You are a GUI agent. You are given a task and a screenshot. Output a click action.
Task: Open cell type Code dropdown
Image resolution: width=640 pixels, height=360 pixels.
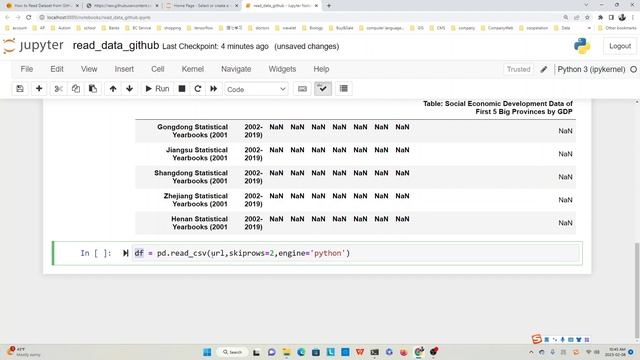click(256, 89)
